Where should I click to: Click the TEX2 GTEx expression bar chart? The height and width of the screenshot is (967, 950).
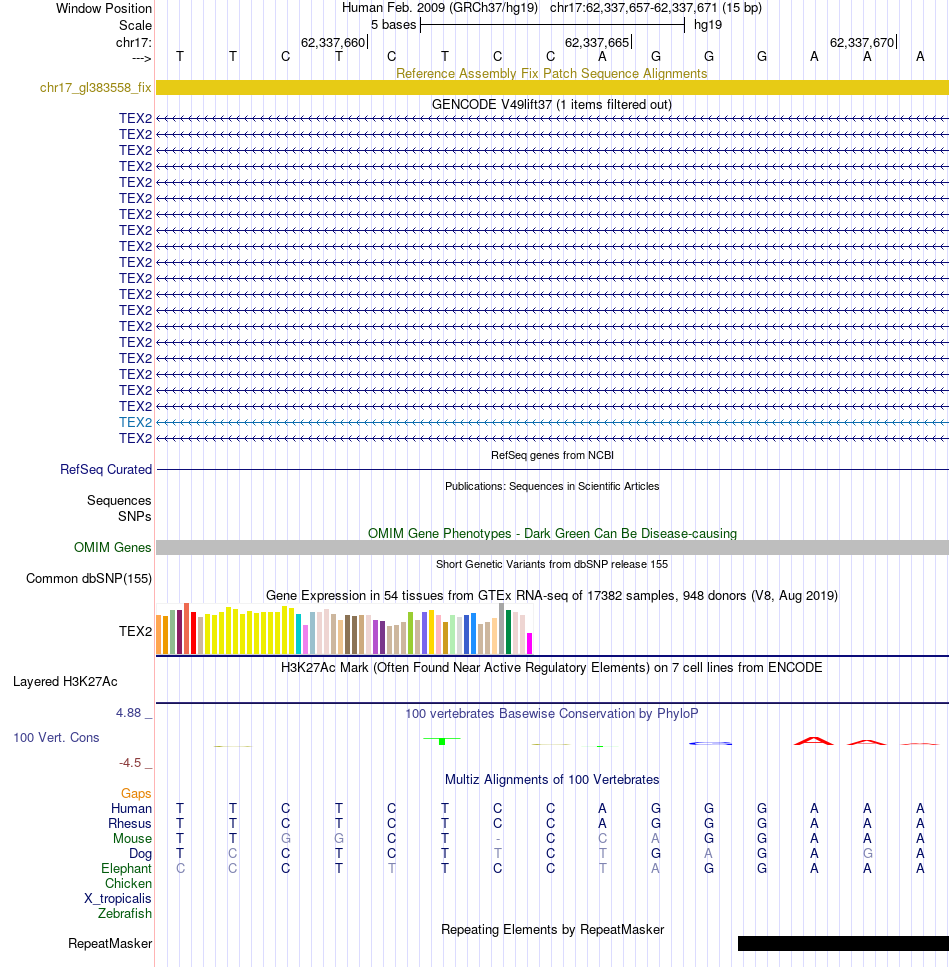(344, 628)
